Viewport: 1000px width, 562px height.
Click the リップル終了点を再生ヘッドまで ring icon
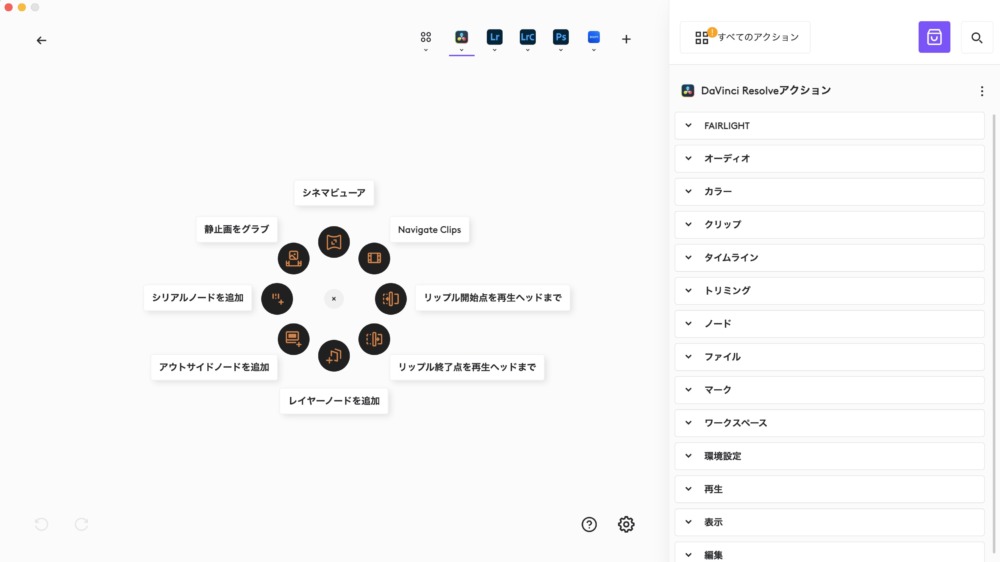[374, 339]
